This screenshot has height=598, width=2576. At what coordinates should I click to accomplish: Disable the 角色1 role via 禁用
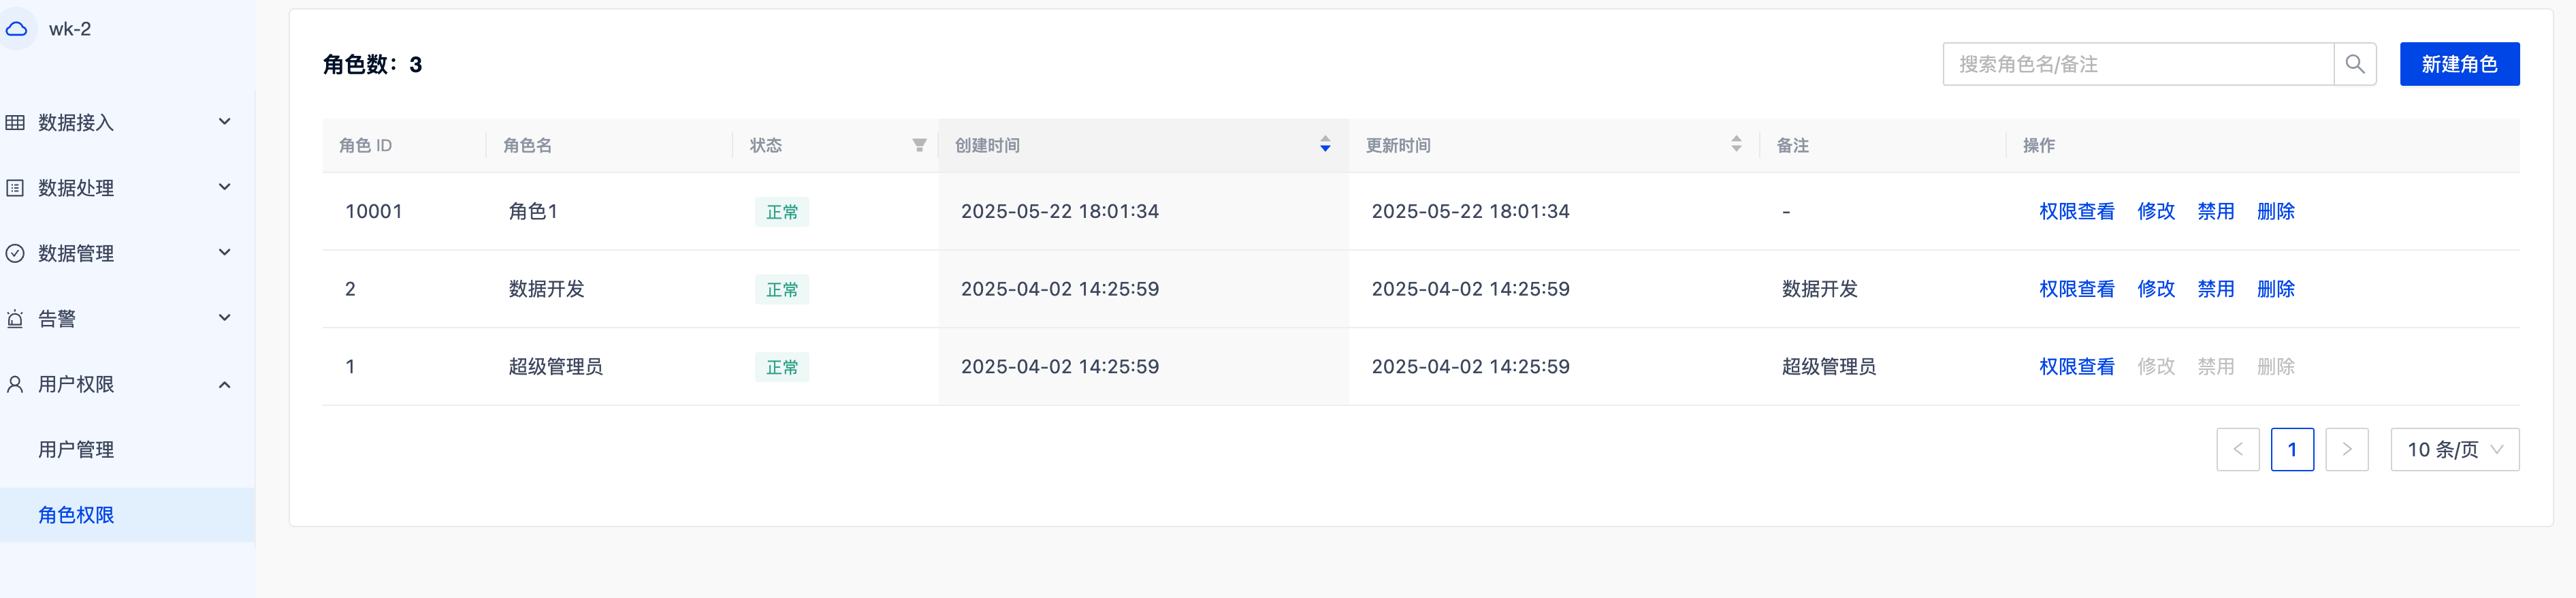[x=2215, y=211]
